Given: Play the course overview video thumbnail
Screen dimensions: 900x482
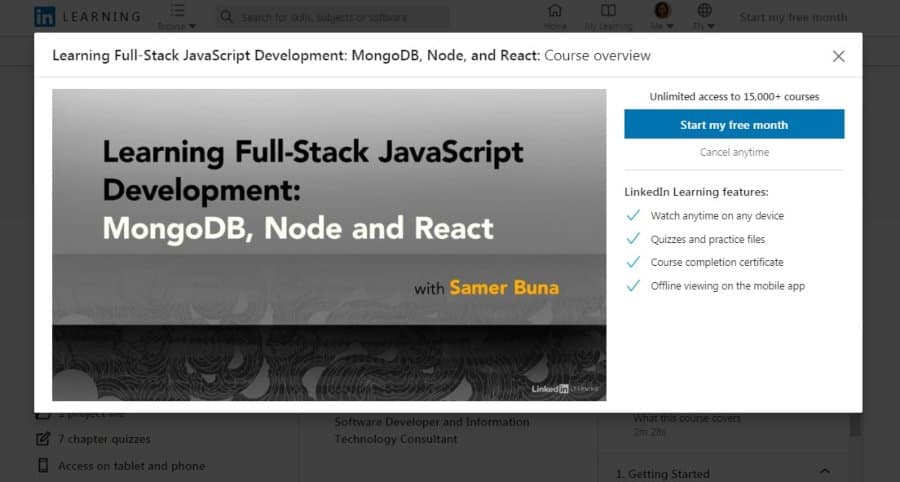Looking at the screenshot, I should [x=329, y=244].
